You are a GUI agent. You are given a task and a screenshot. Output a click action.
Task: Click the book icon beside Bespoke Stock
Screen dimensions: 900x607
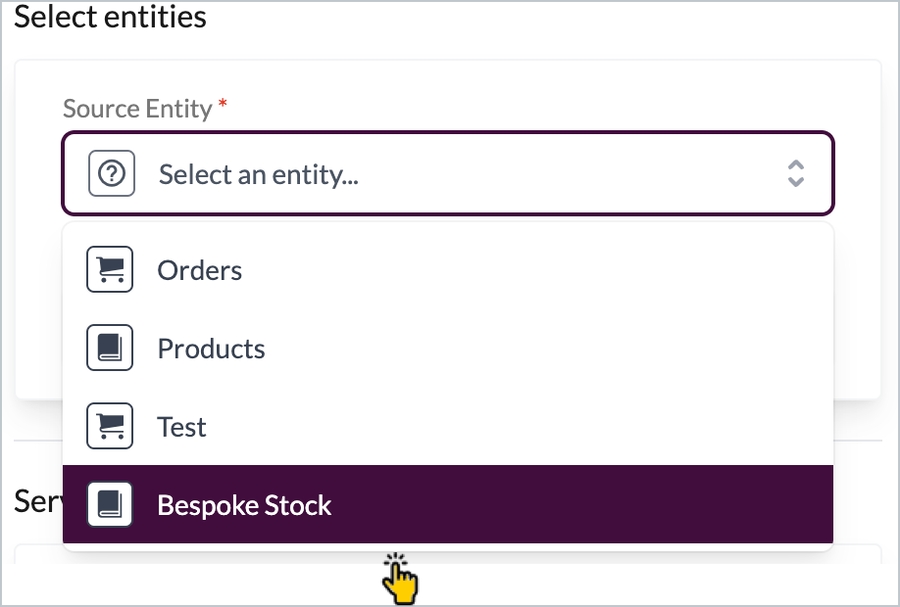110,504
